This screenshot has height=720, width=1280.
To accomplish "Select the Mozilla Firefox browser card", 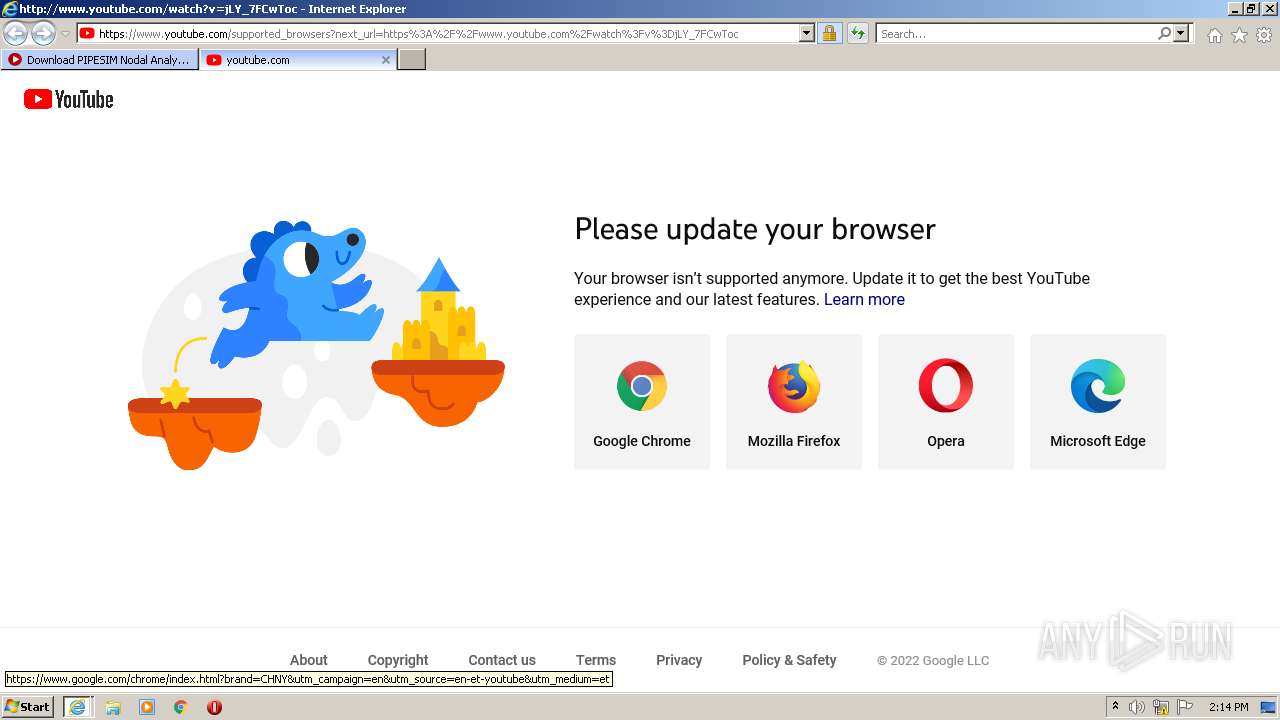I will [794, 401].
